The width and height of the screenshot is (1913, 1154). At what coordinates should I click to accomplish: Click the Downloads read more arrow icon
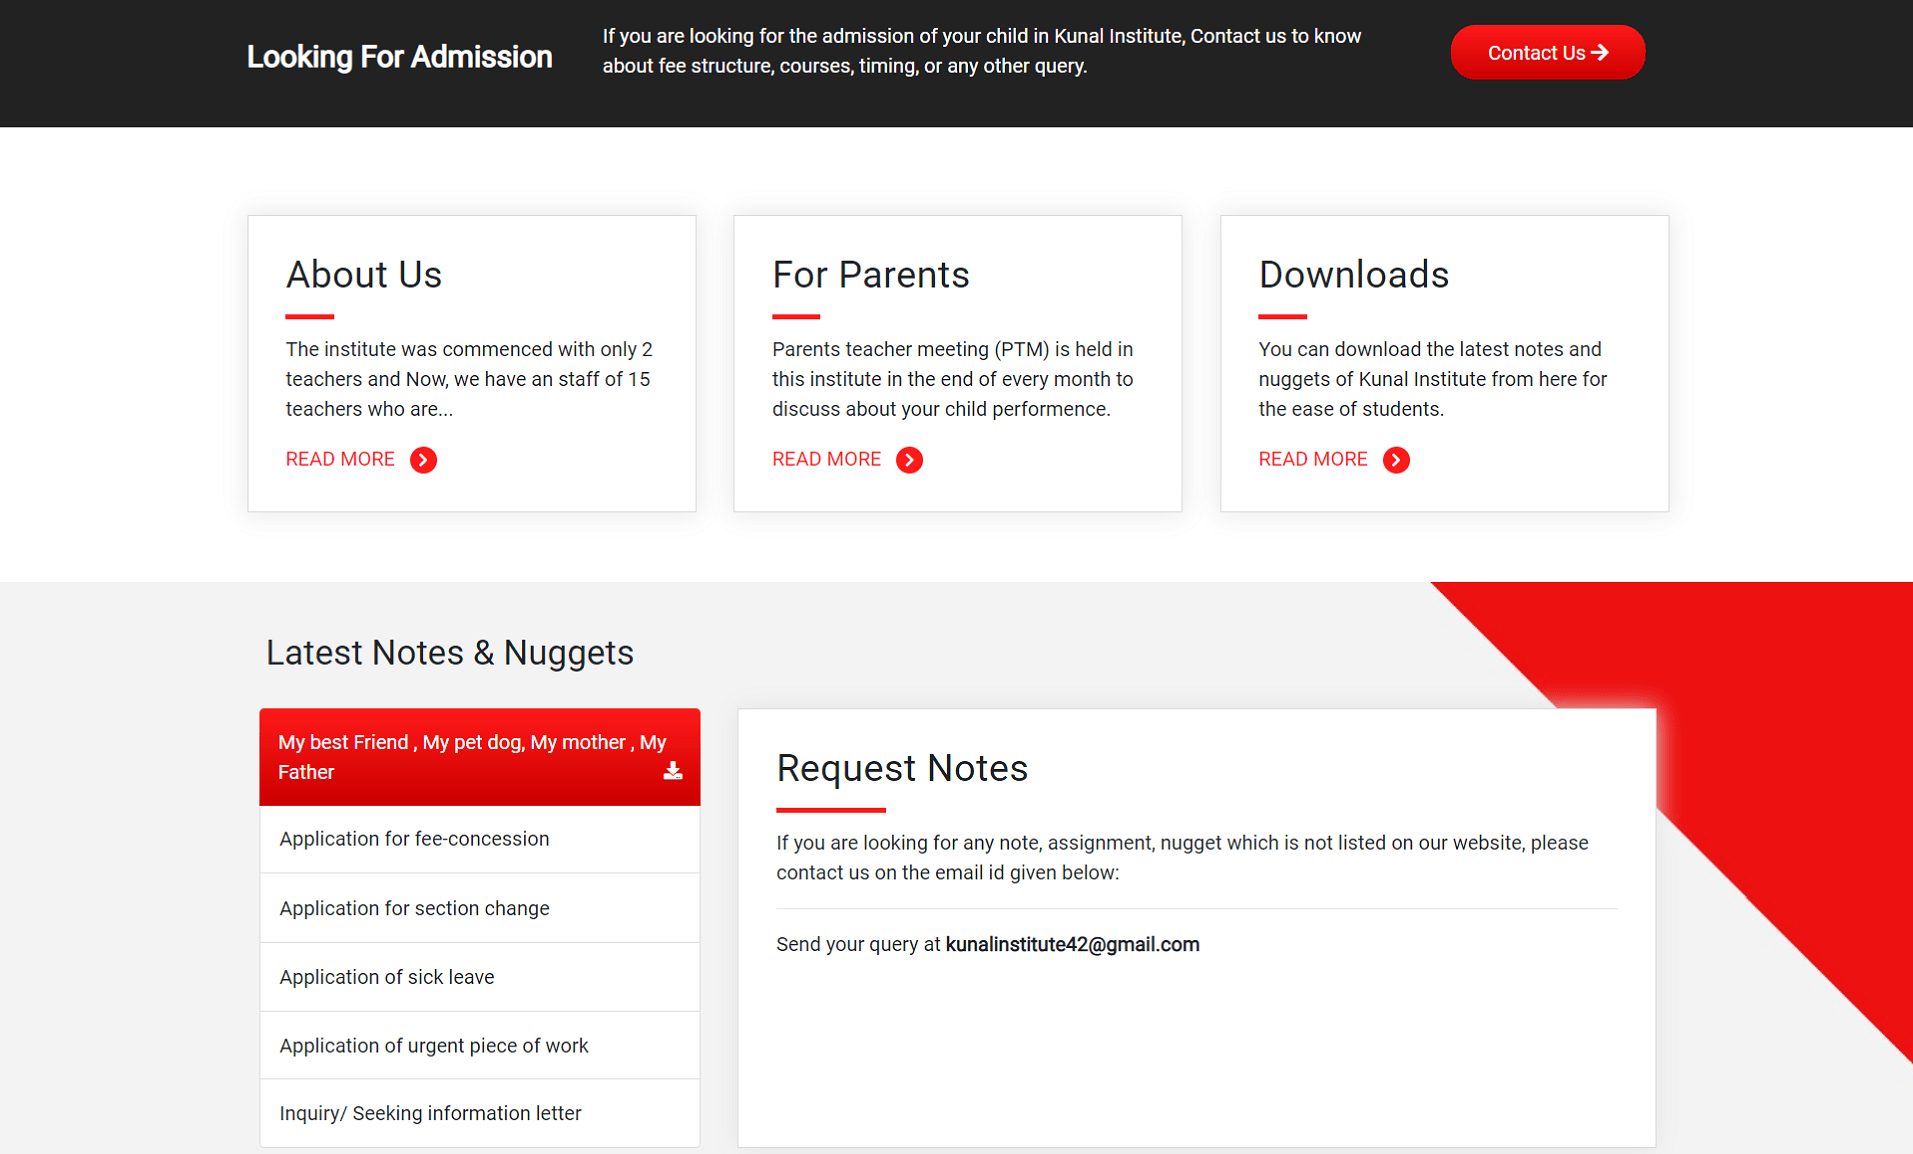pos(1395,460)
